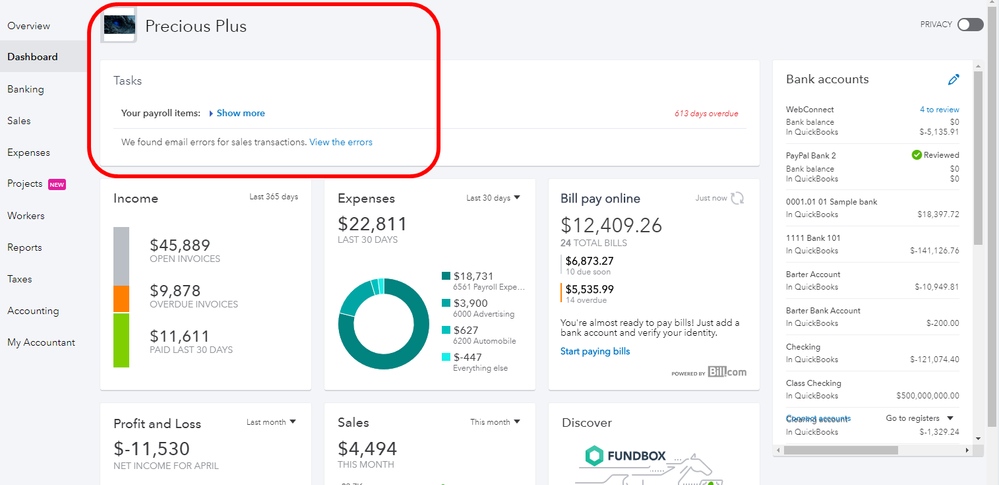Click the Everything else legend swatch
The image size is (999, 485).
coord(446,357)
